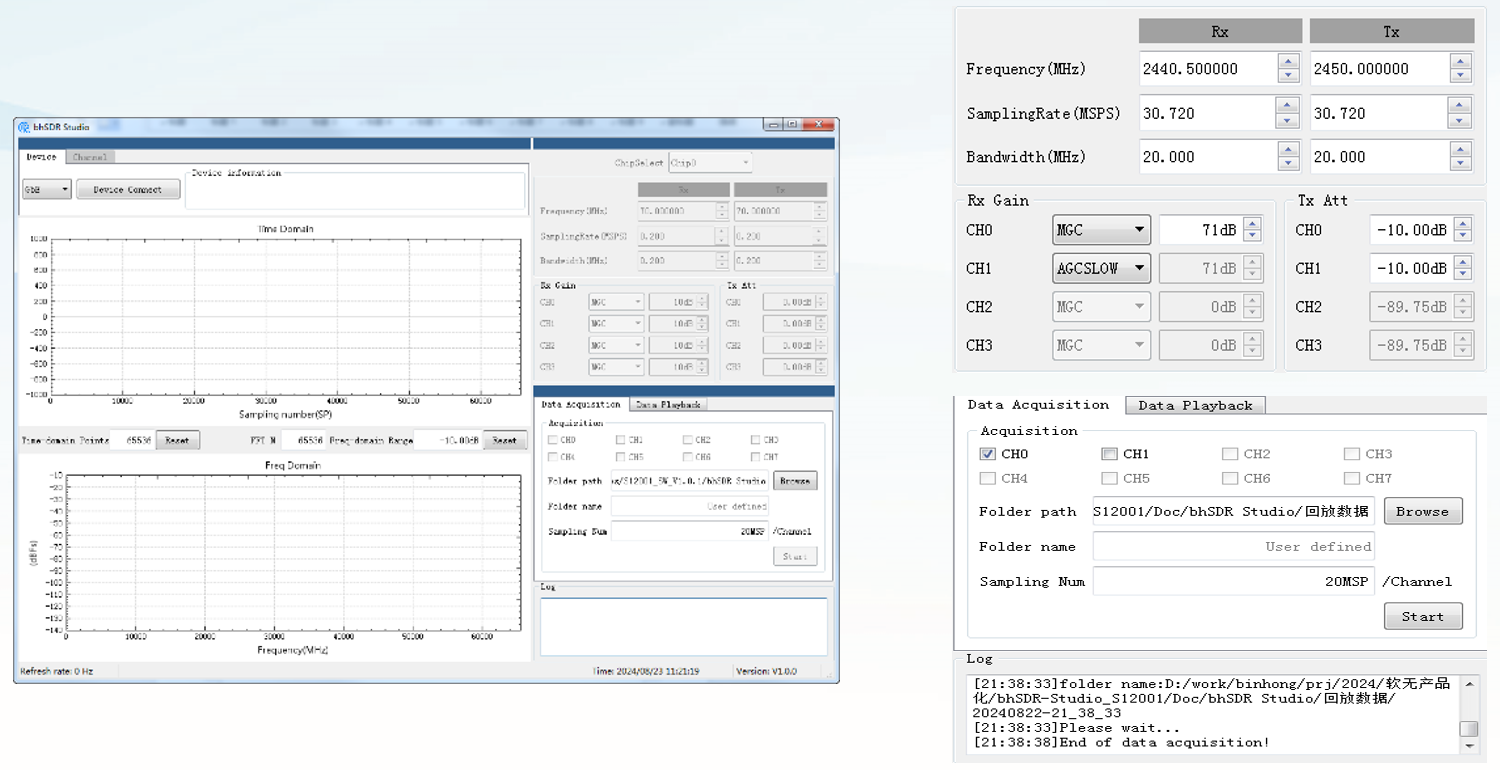
Task: Tick CH3 acquisition checkbox in enlarged panel
Action: [x=1352, y=454]
